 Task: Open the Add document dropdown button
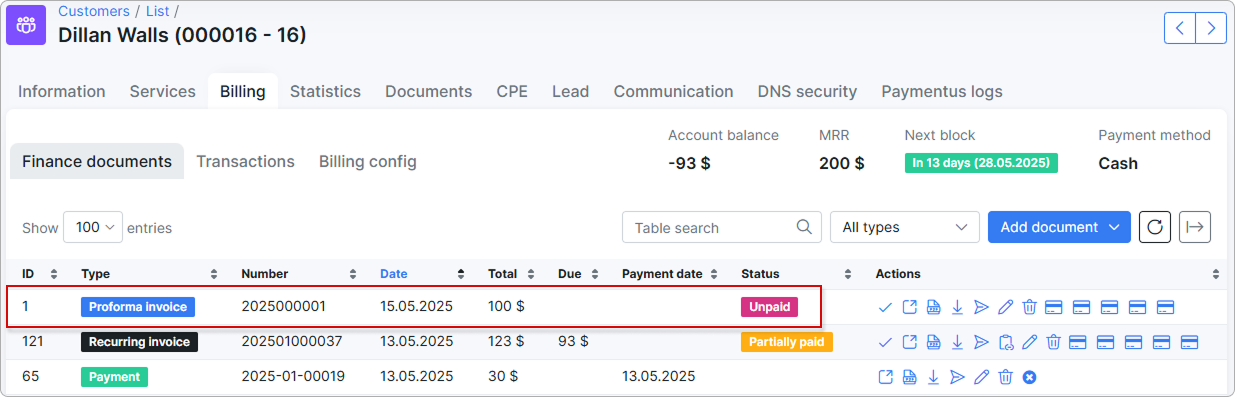coord(1059,227)
